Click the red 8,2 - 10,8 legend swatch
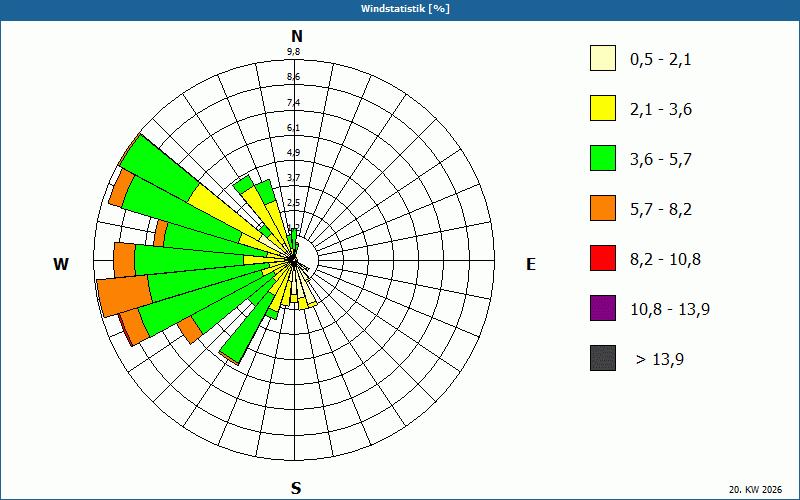 click(x=603, y=258)
